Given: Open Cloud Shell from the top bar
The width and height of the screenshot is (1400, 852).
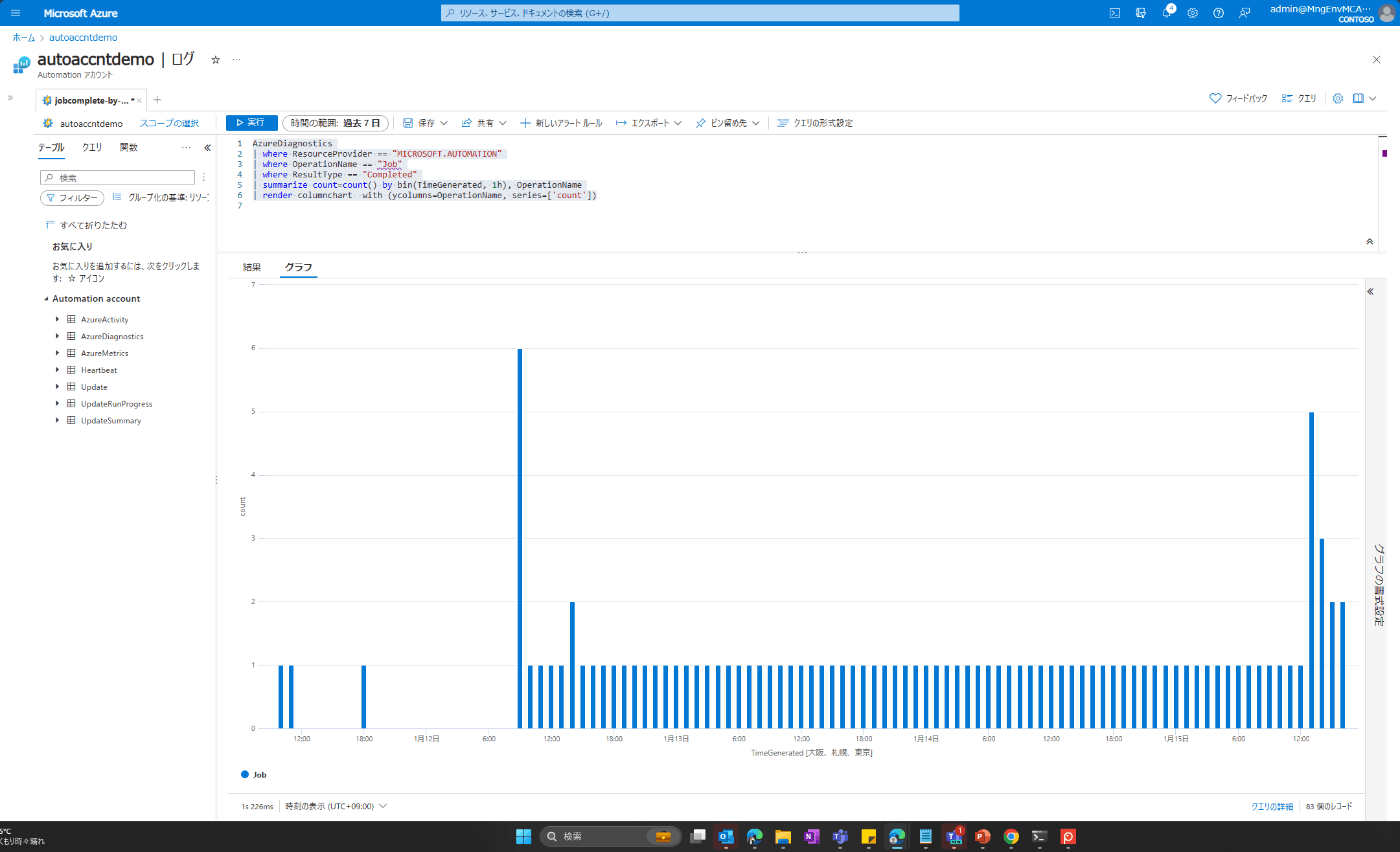Looking at the screenshot, I should (x=1115, y=13).
